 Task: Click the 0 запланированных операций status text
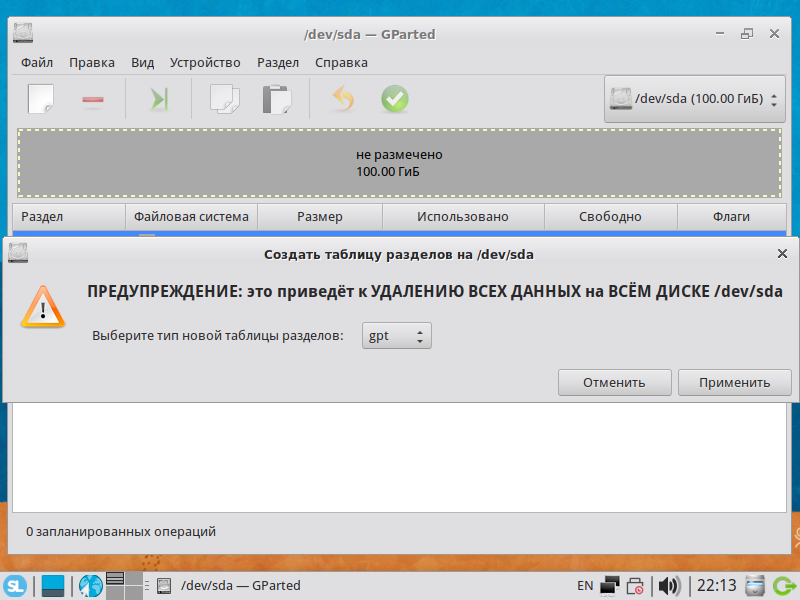(x=121, y=532)
